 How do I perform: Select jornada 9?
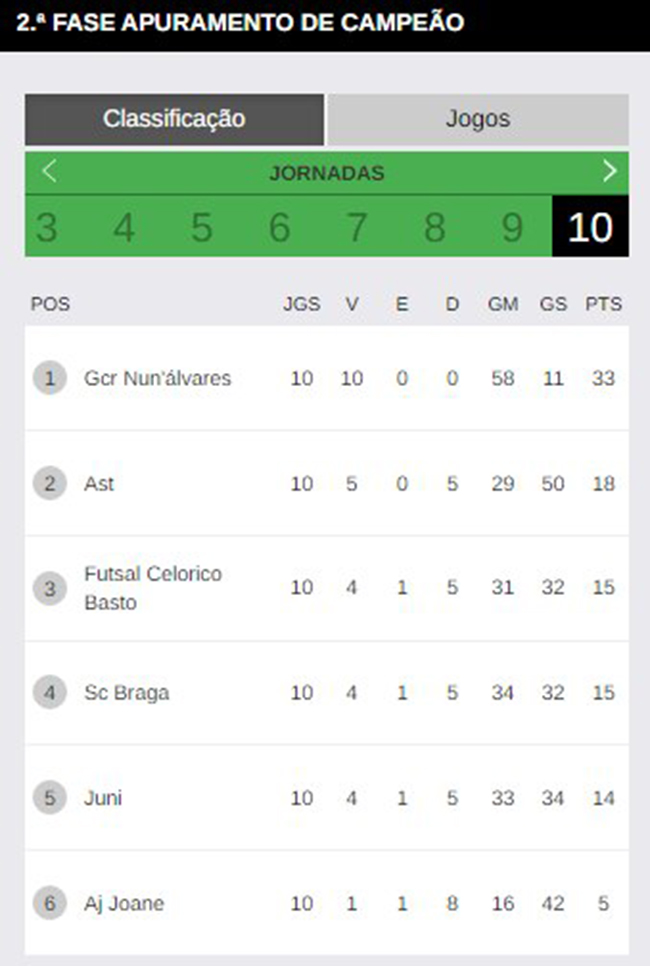(512, 227)
